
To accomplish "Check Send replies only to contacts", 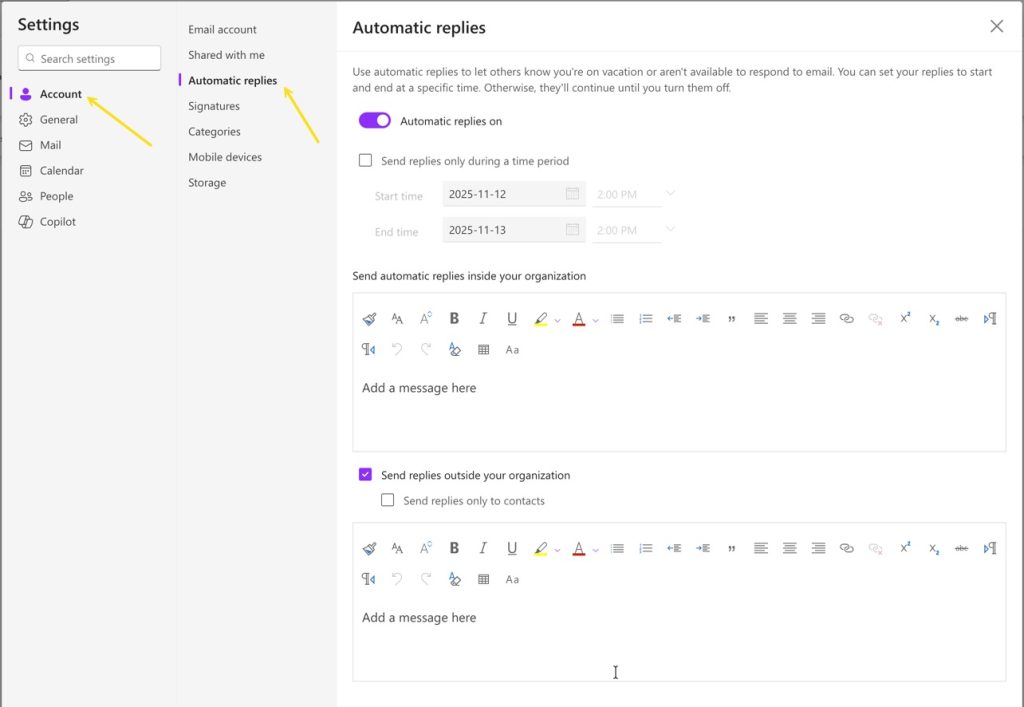I will click(x=388, y=500).
